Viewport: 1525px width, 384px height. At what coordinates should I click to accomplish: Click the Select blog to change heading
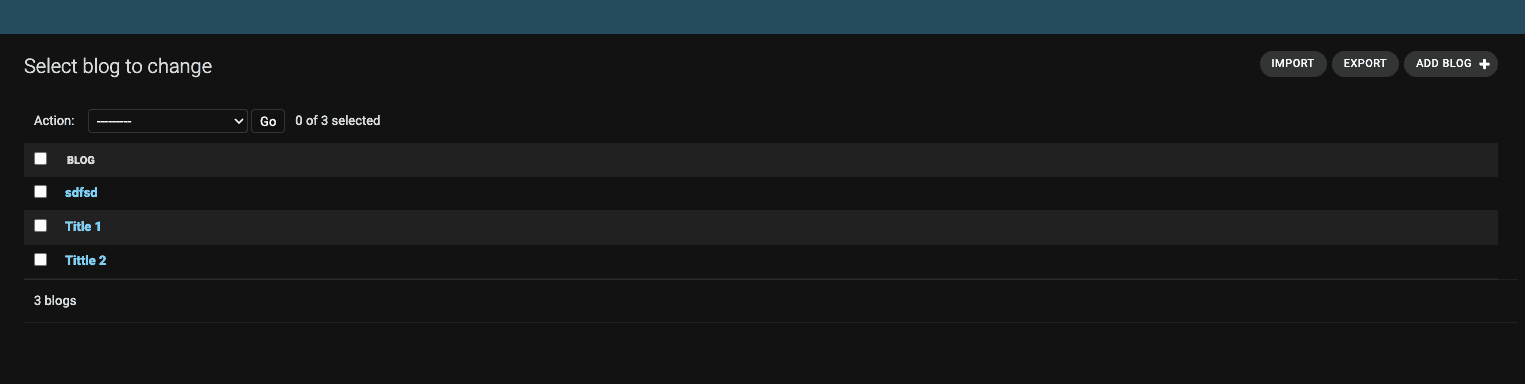(118, 67)
